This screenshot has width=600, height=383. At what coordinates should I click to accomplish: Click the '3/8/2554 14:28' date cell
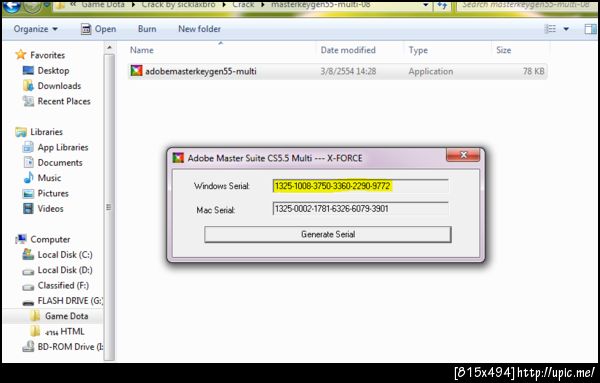[348, 71]
